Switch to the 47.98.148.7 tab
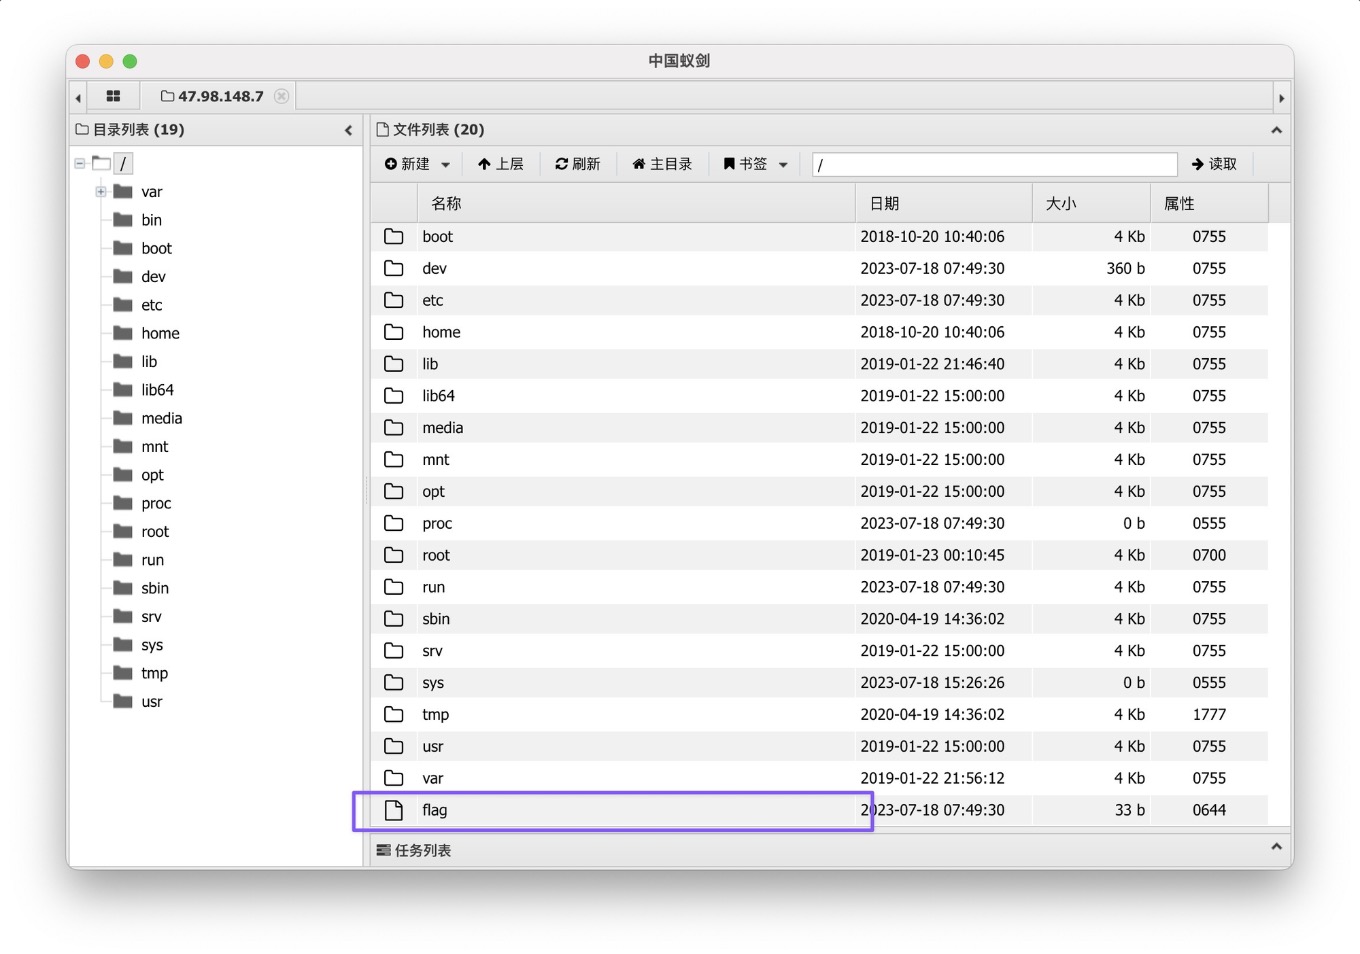Image resolution: width=1360 pixels, height=954 pixels. pyautogui.click(x=212, y=96)
